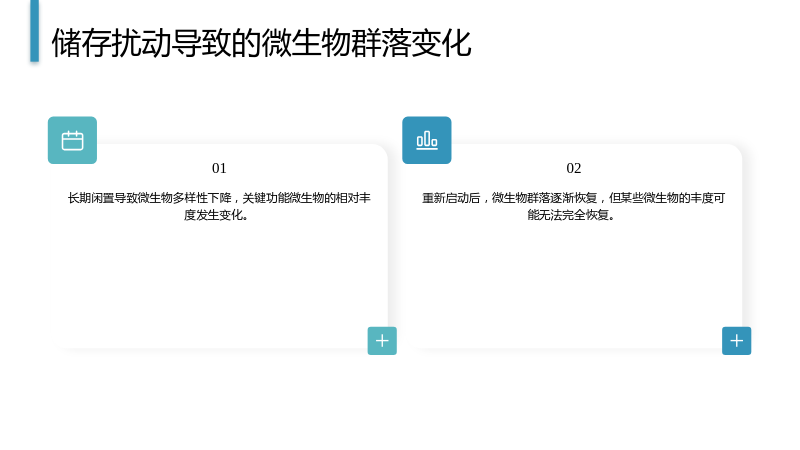This screenshot has height=450, width=800.
Task: Select the slide title 储存扰动导致的微生物群落变化
Action: point(261,43)
